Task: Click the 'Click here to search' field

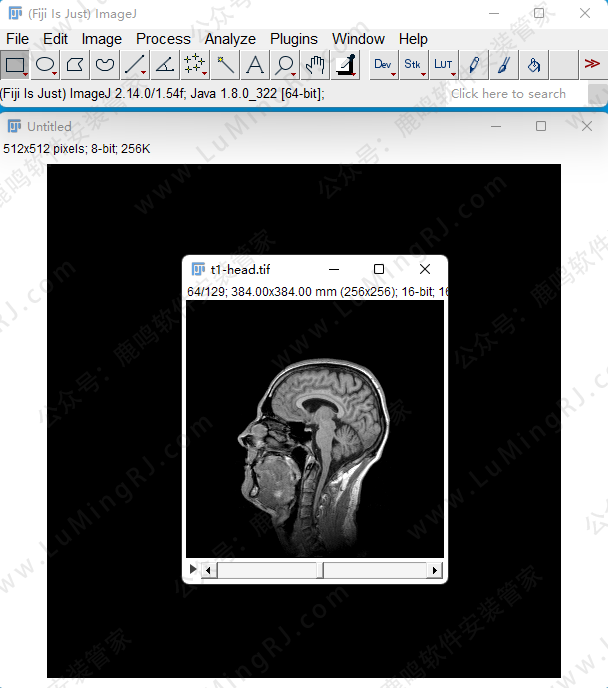Action: [x=508, y=94]
